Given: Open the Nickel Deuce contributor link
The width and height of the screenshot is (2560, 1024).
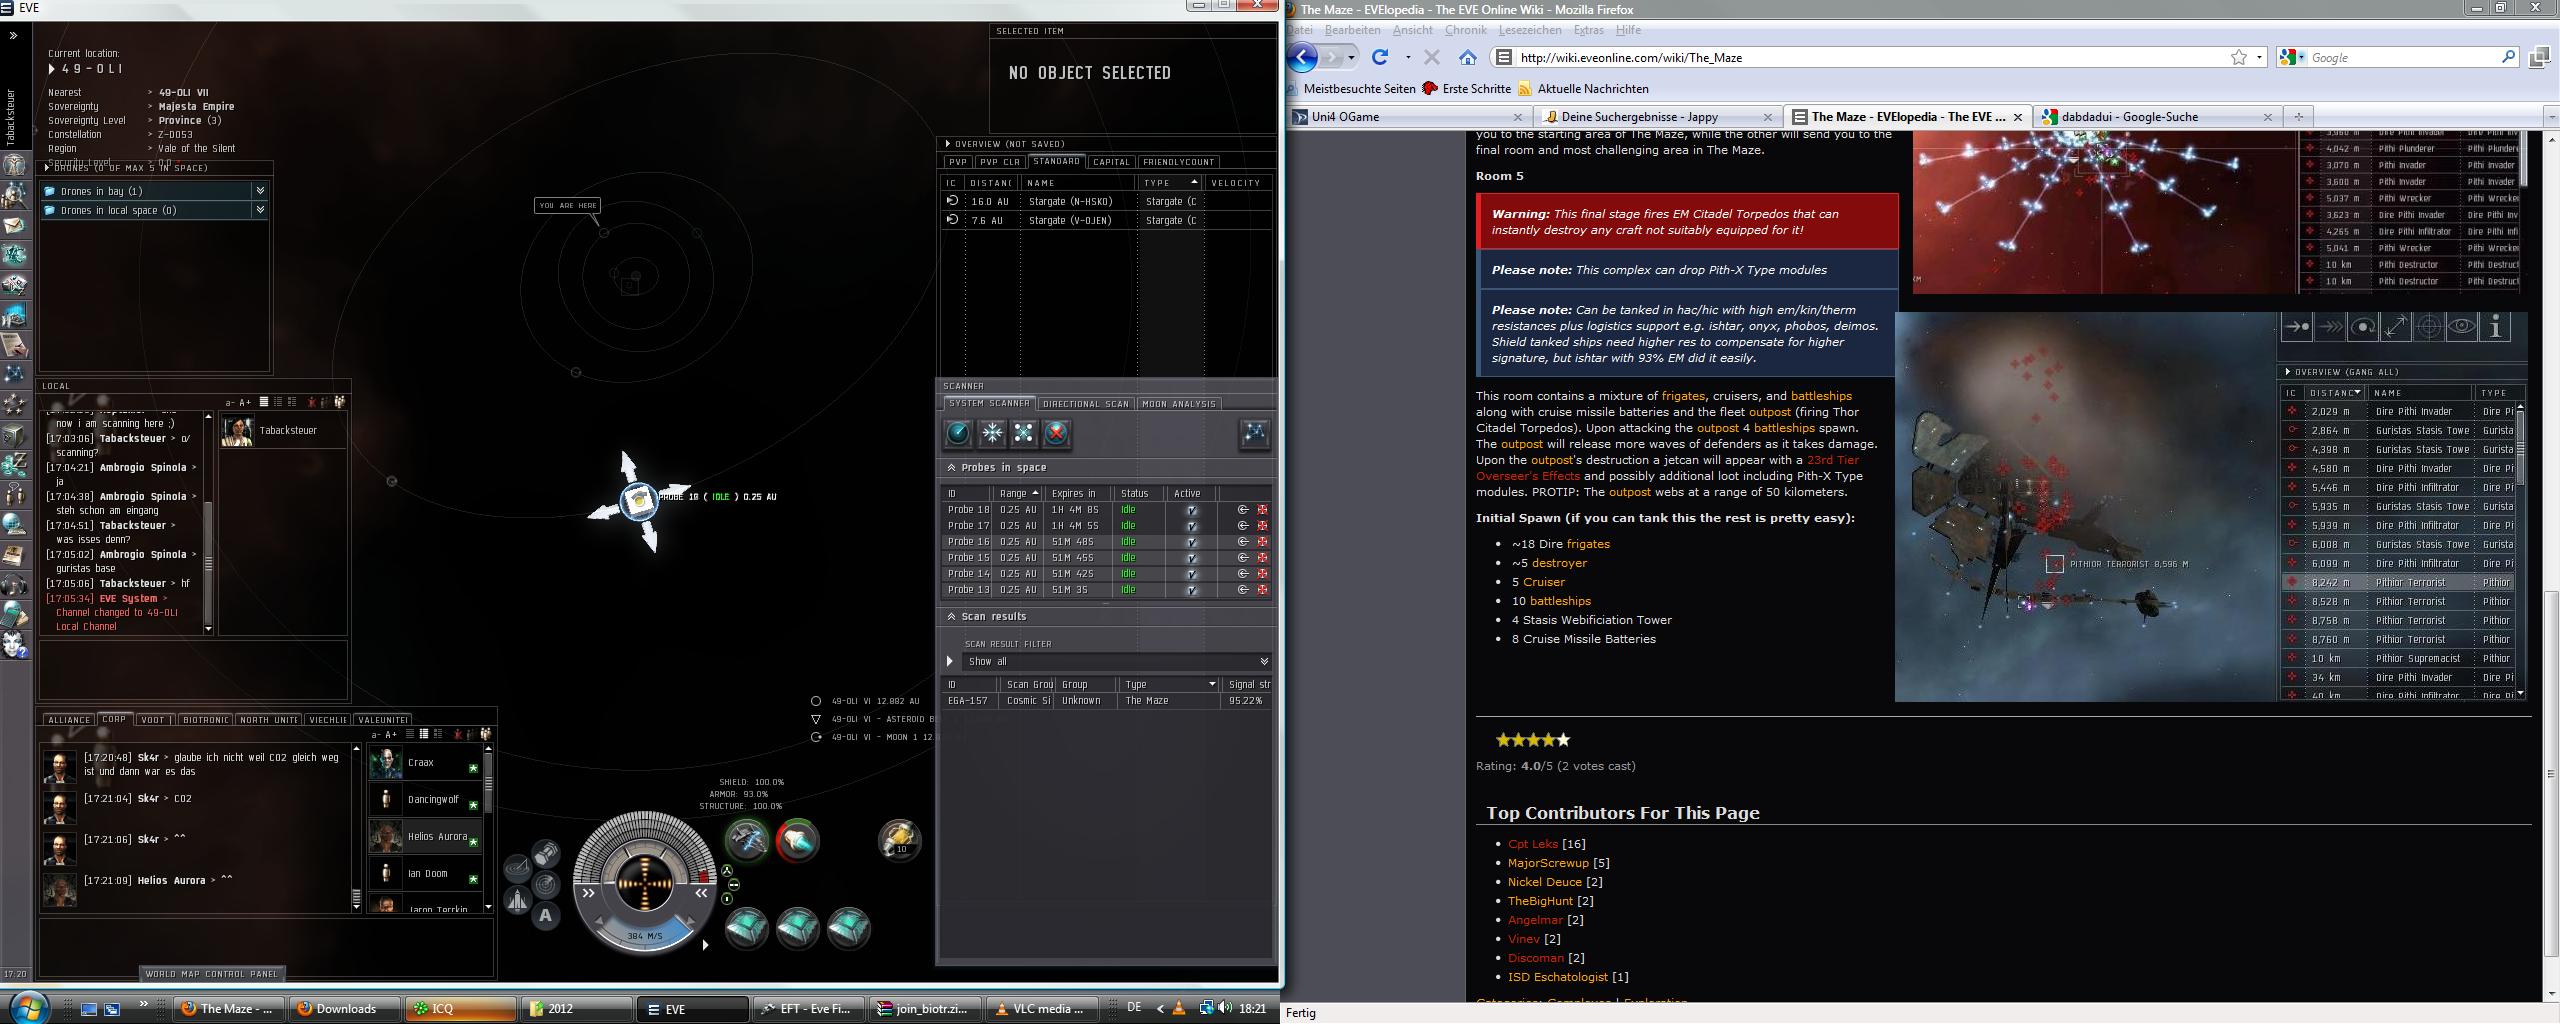Looking at the screenshot, I should coord(1545,882).
